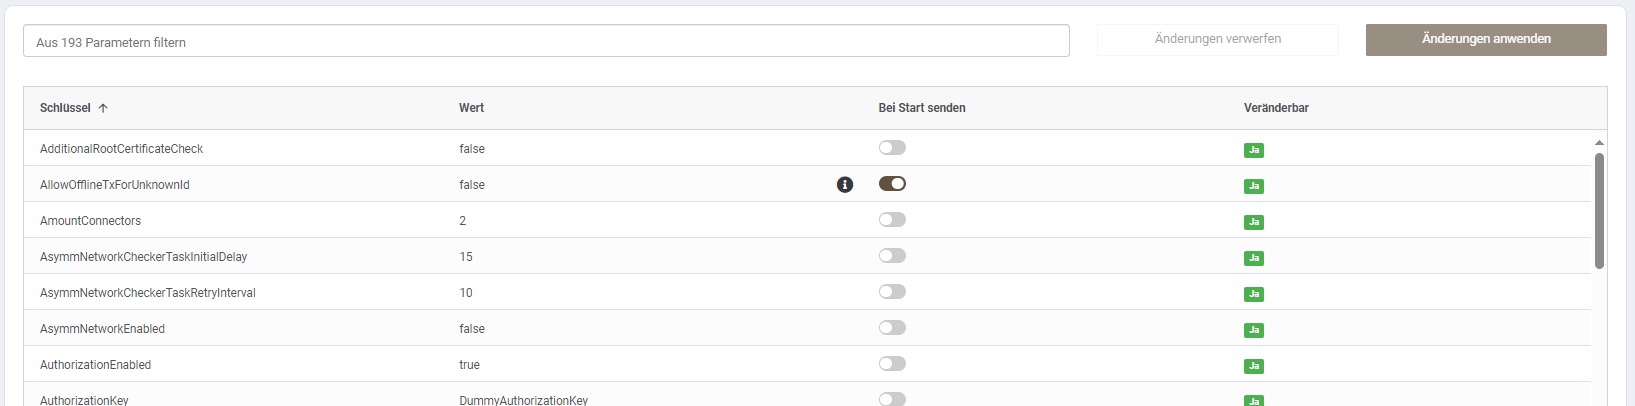Click the sort arrow beside Schlüssel

tap(103, 108)
